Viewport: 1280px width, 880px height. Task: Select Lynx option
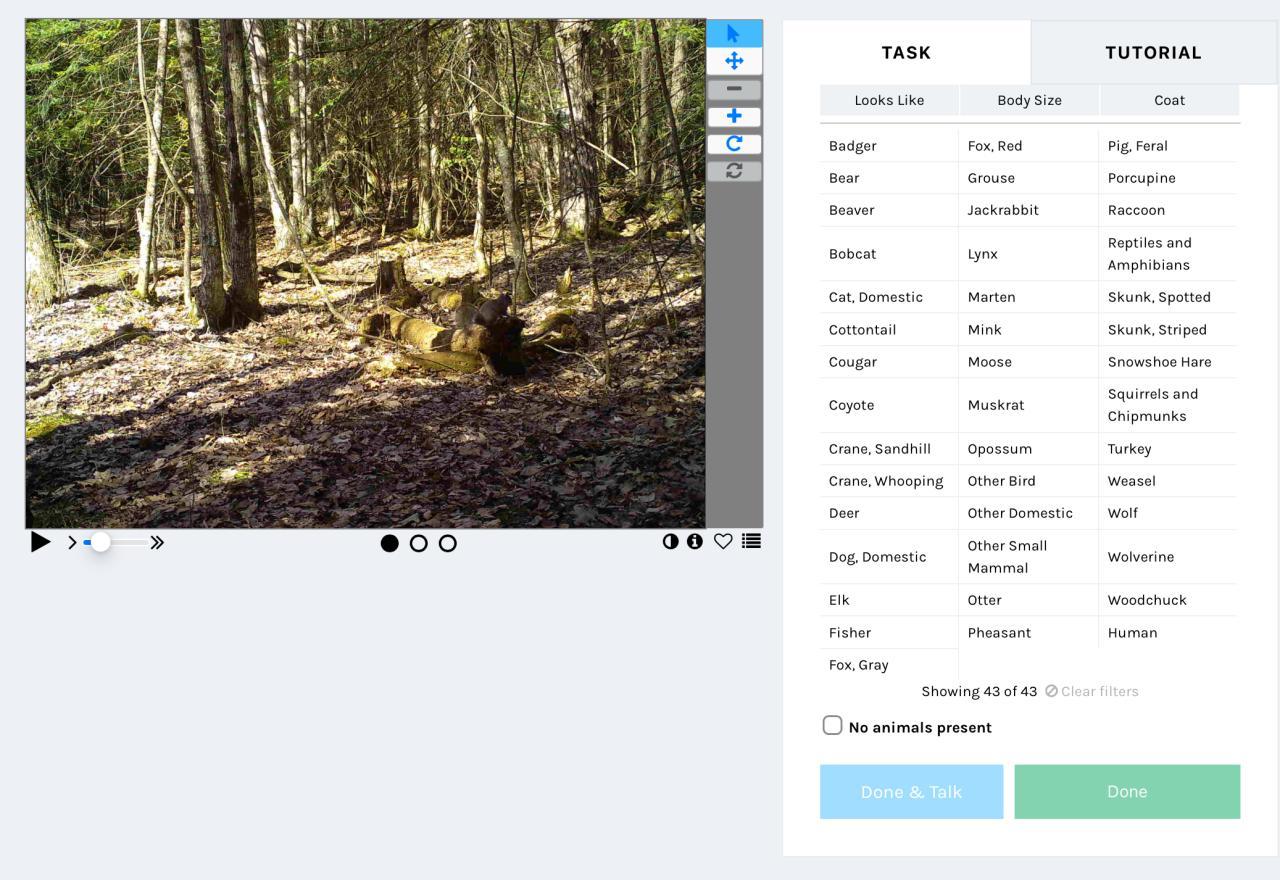[1029, 254]
